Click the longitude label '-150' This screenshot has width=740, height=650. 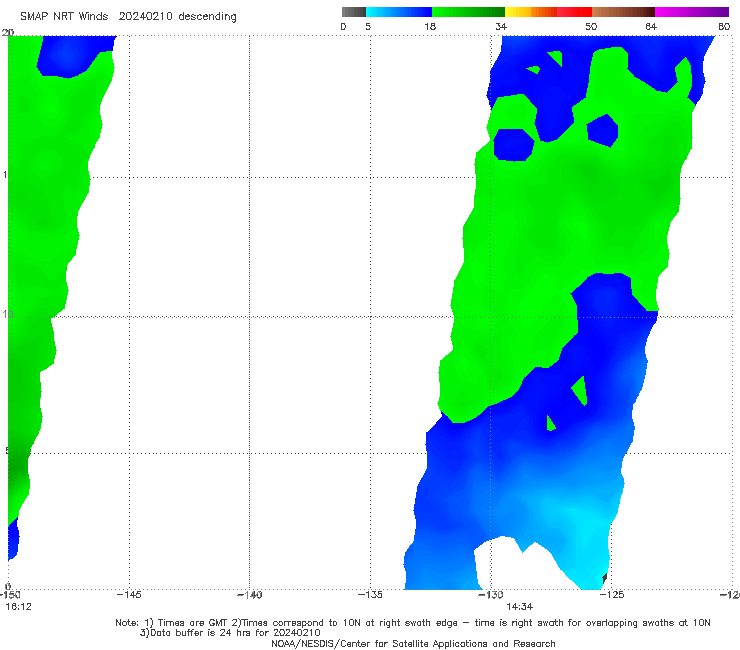[10, 595]
